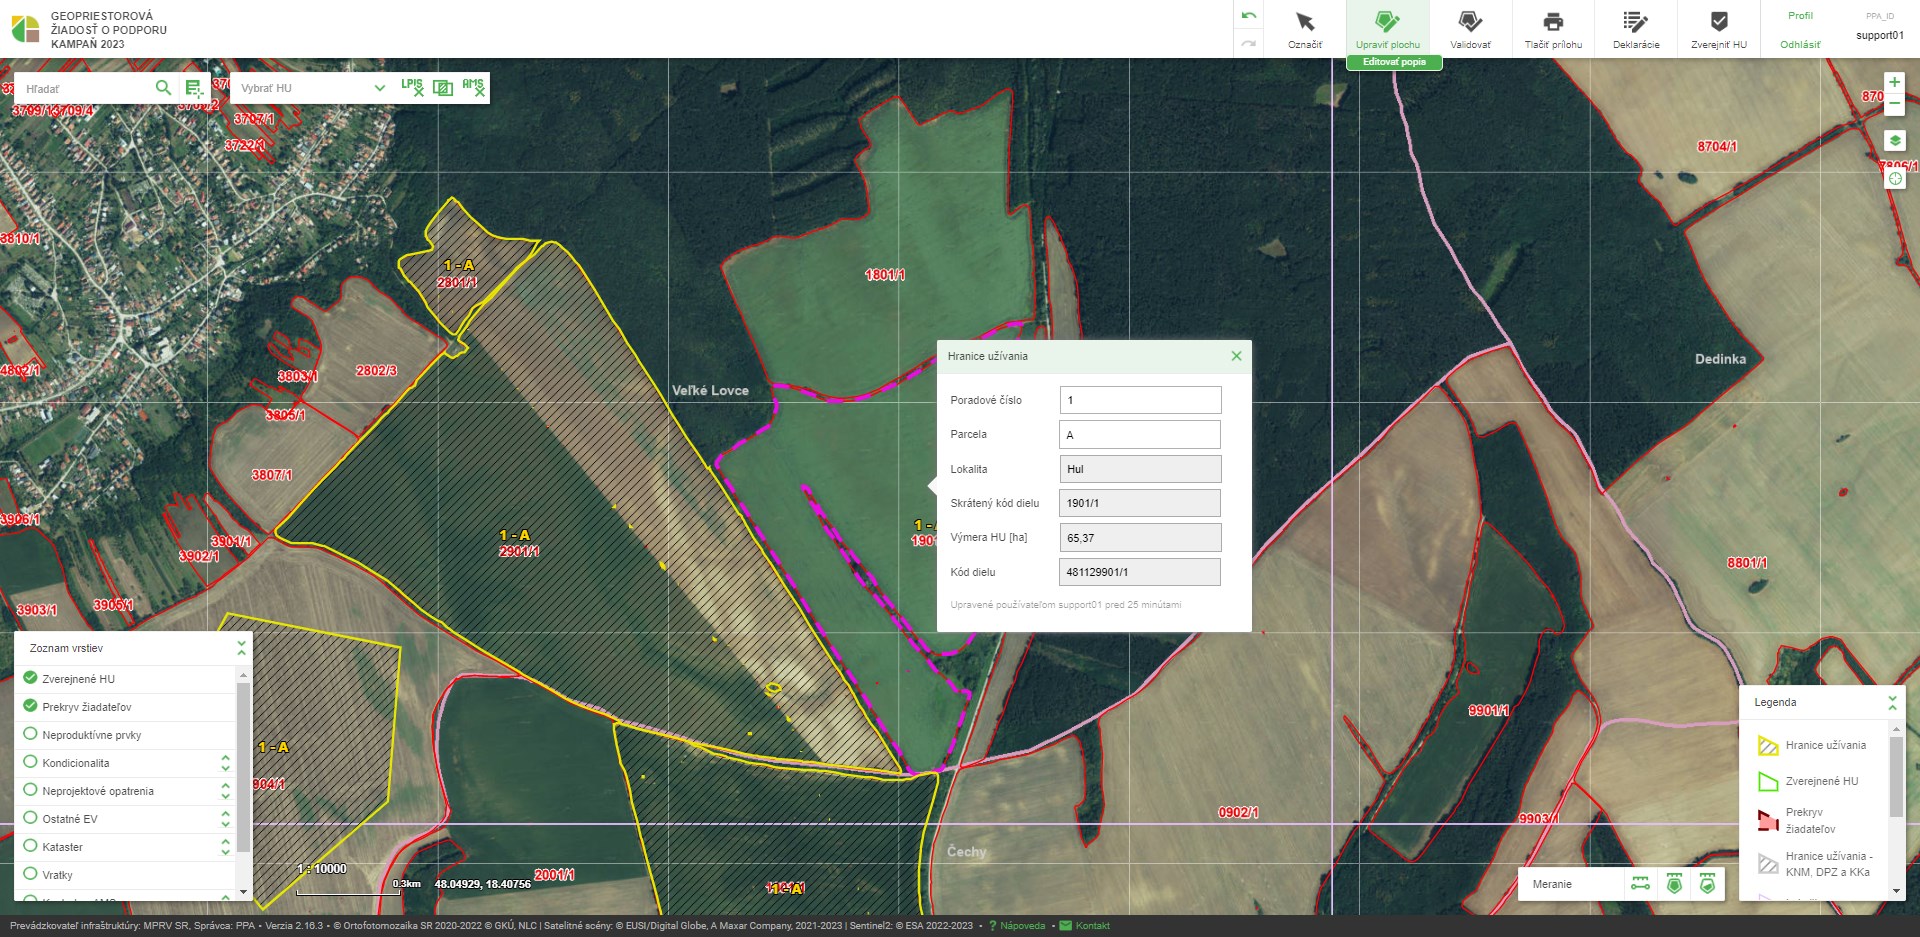Expand the Neprojektové opatrenia layer group
The image size is (1920, 937).
click(x=225, y=791)
